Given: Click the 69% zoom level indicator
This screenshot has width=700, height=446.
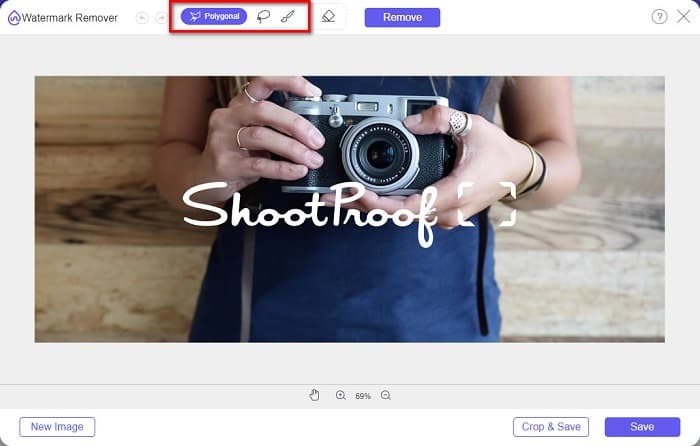Looking at the screenshot, I should (363, 397).
